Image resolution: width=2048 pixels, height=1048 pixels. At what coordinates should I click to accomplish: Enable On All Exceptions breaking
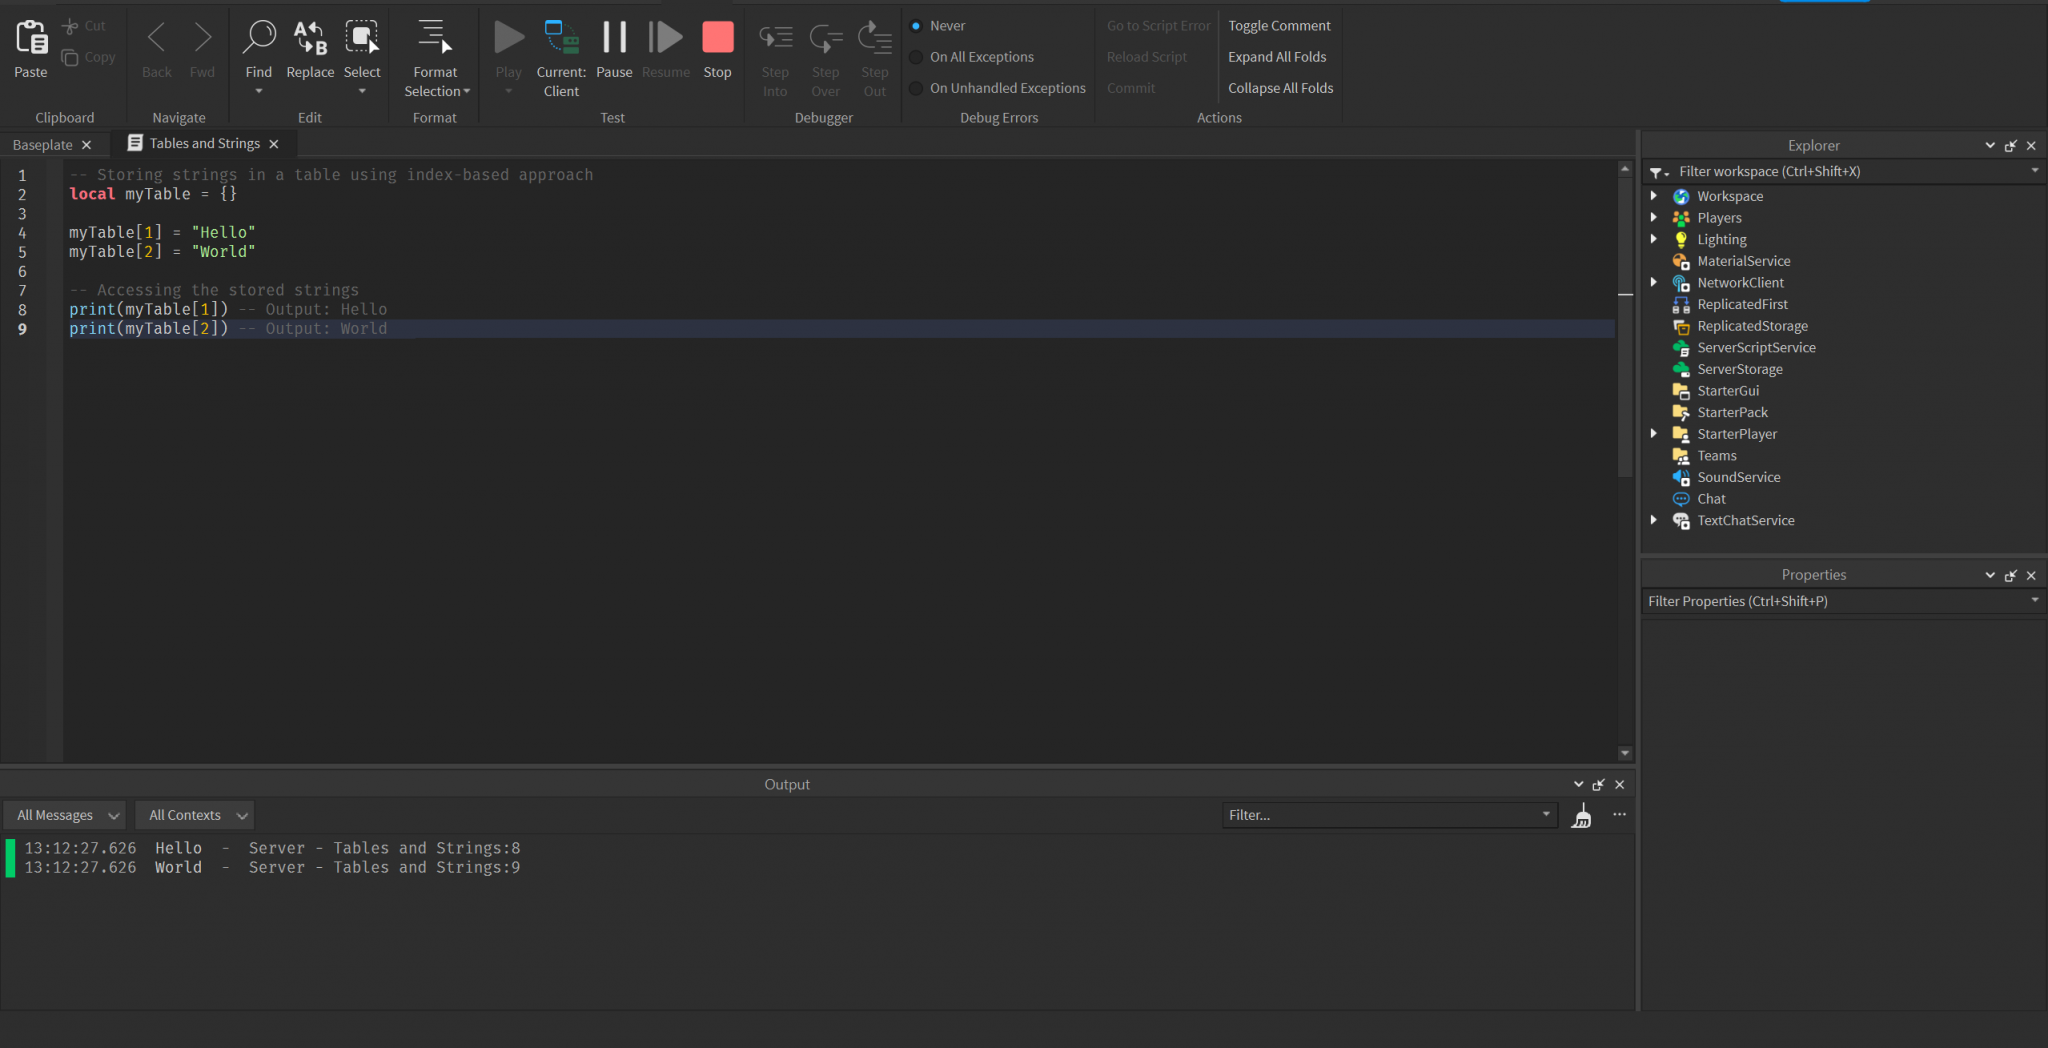pyautogui.click(x=917, y=57)
